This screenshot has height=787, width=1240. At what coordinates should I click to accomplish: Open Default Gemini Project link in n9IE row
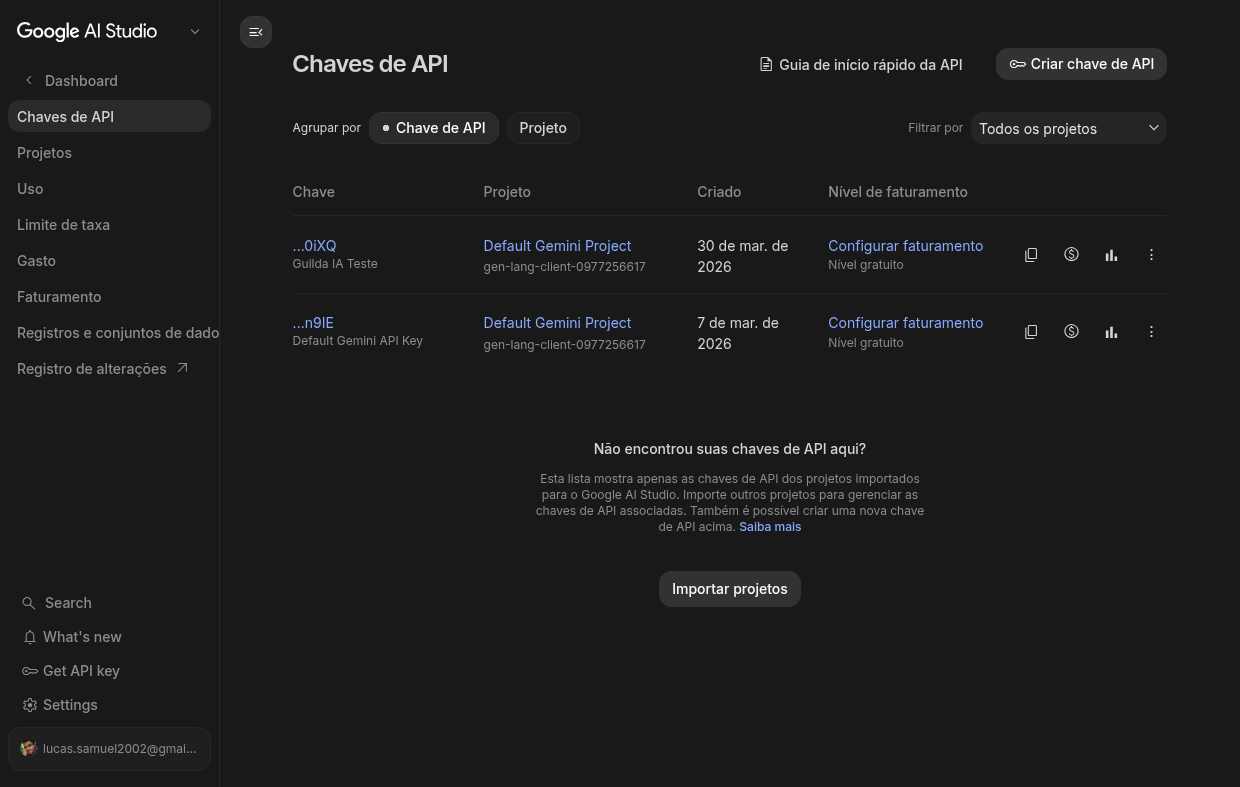click(x=557, y=322)
